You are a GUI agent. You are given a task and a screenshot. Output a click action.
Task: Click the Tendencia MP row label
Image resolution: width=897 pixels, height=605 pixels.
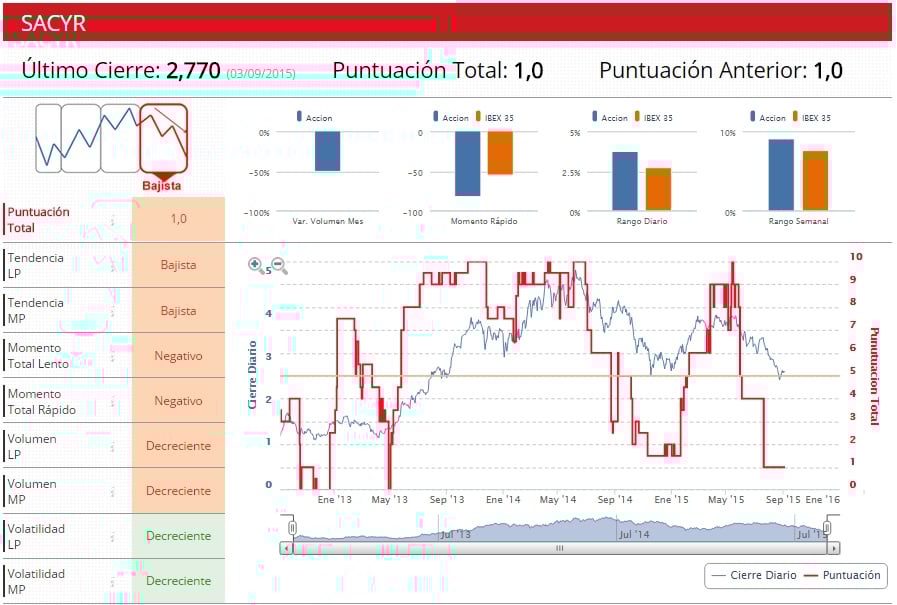[35, 311]
